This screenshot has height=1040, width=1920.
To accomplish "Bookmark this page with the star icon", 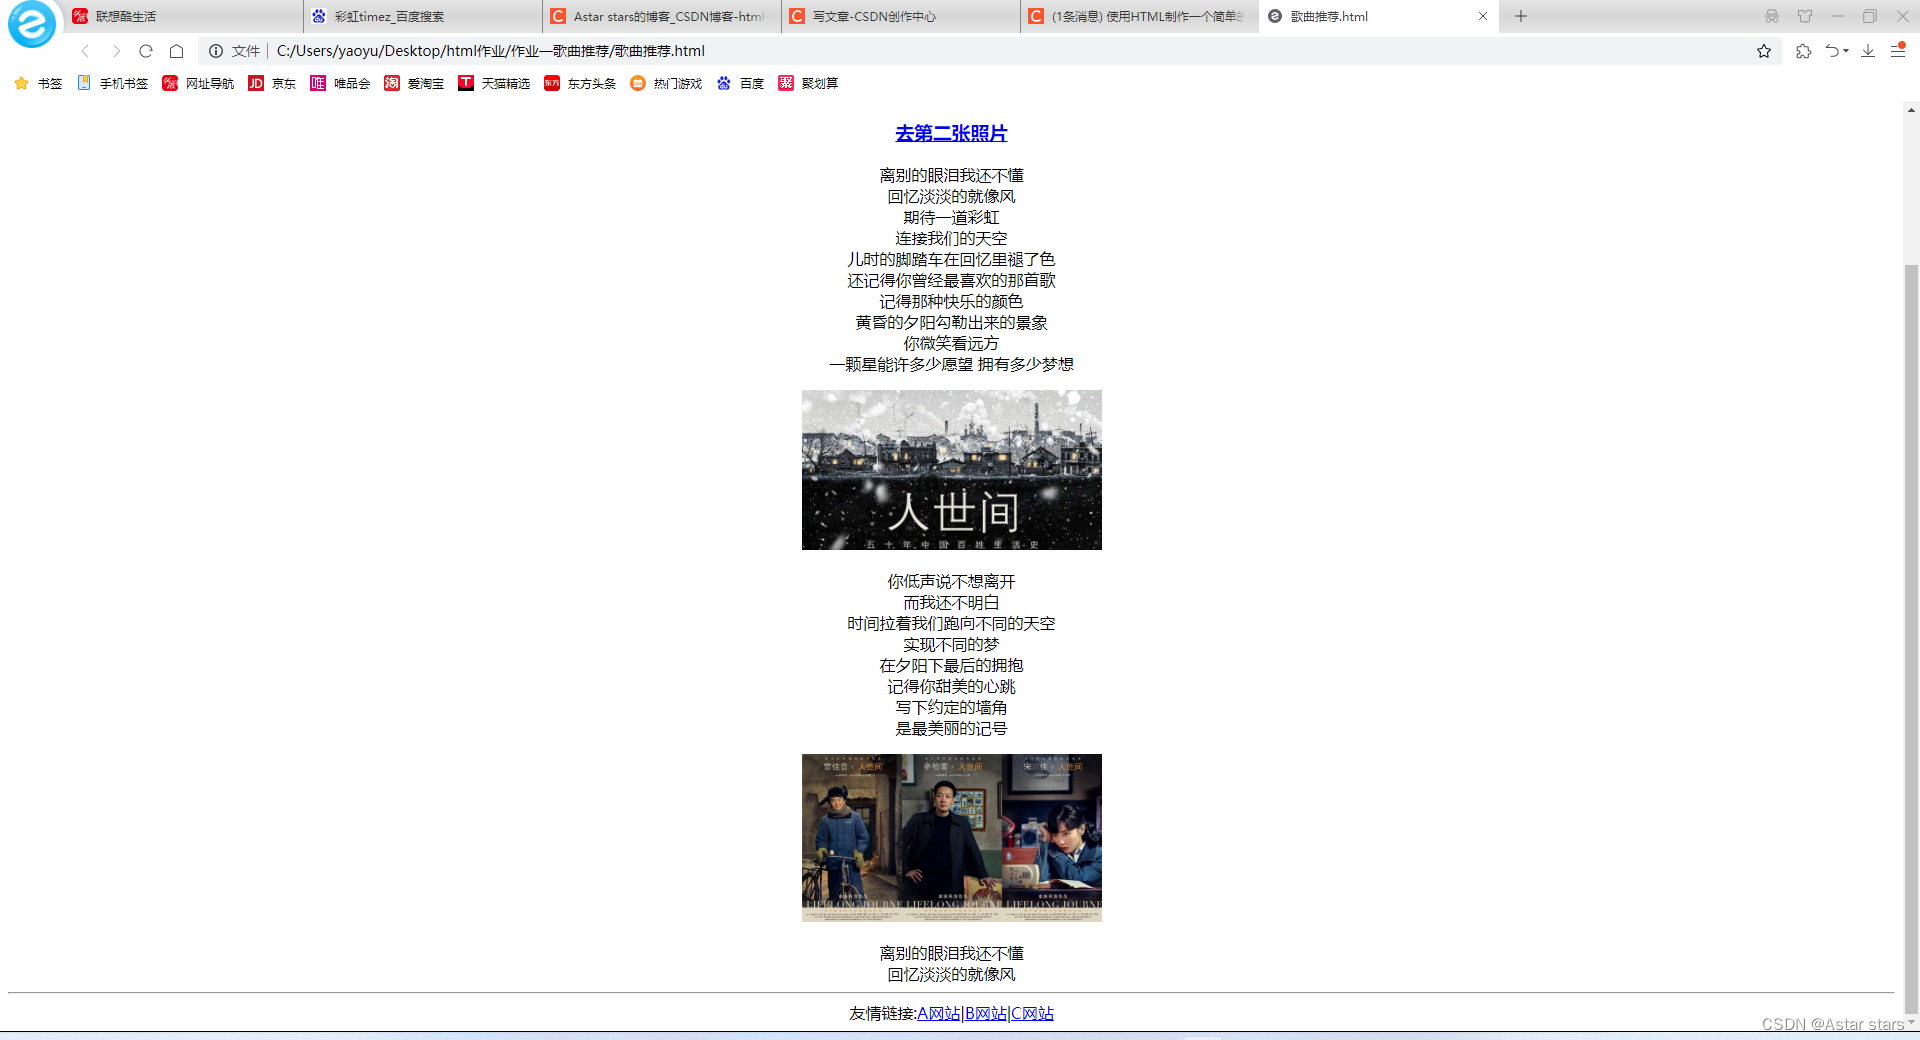I will tap(1764, 51).
